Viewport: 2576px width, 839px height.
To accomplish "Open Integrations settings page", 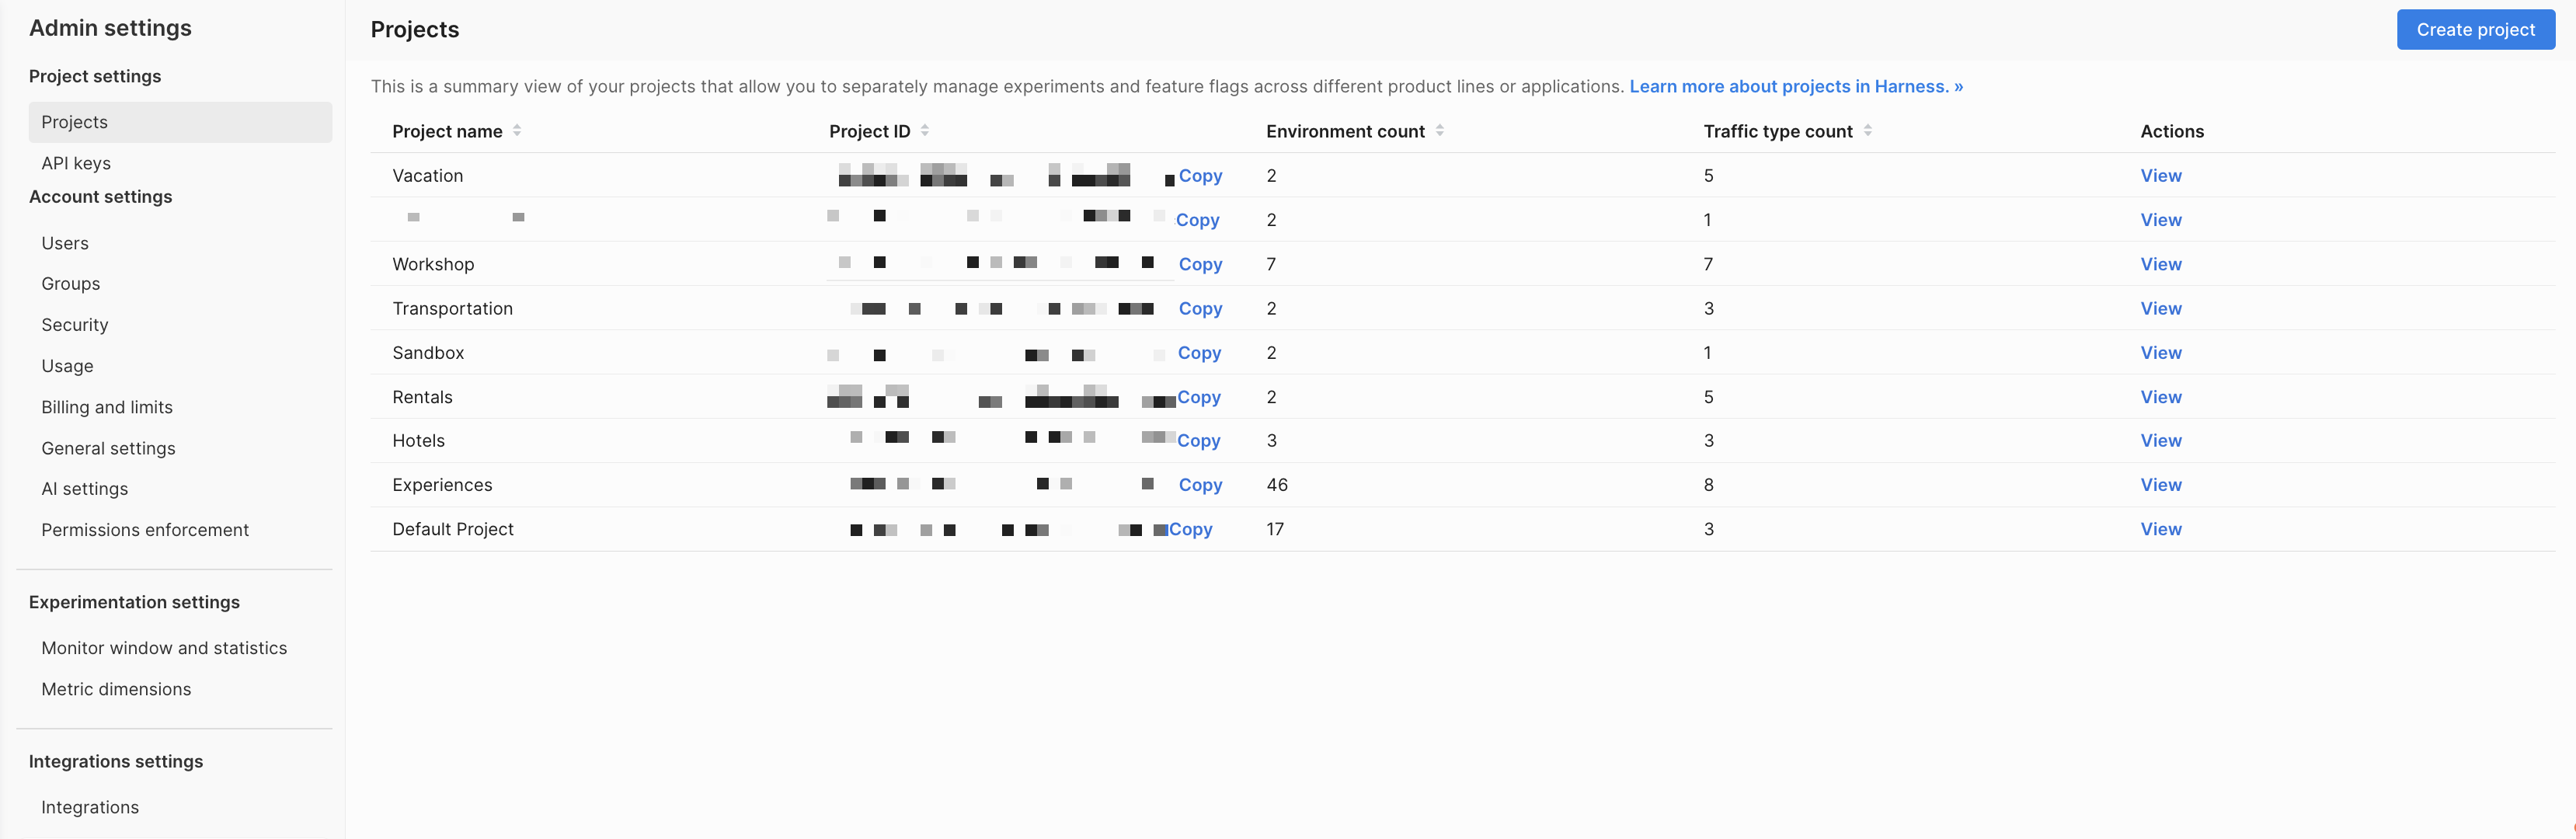I will 90,807.
